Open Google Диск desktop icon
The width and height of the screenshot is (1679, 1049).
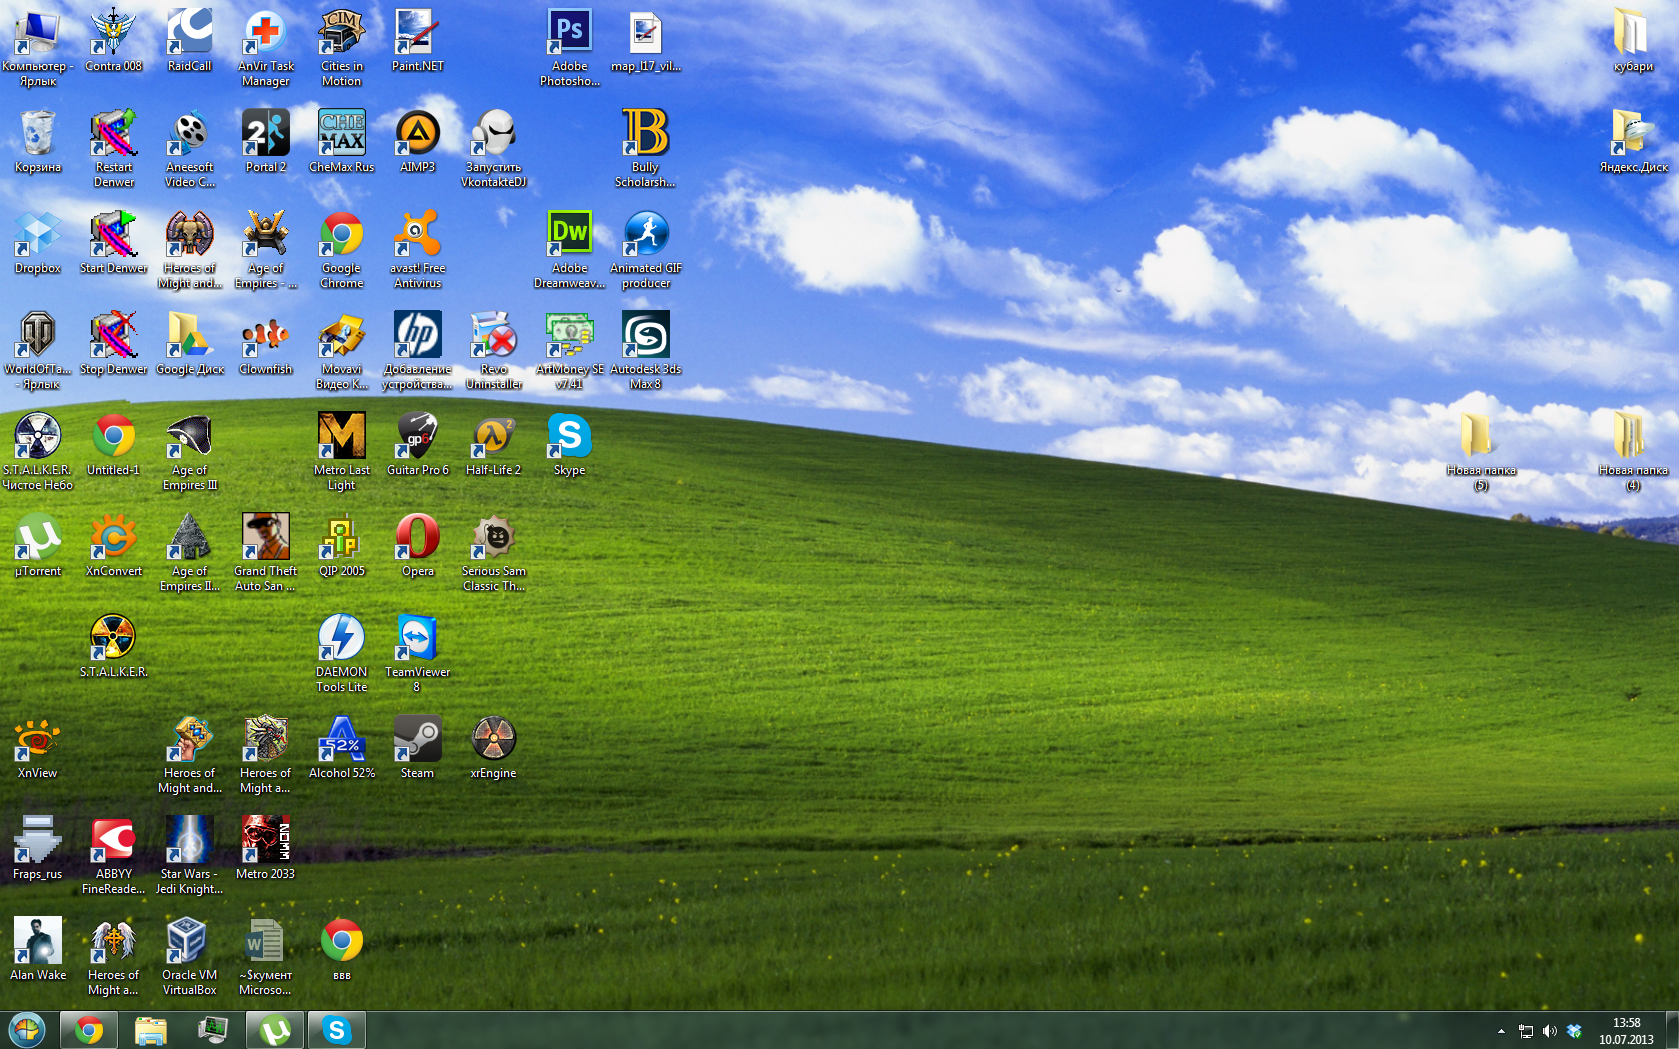pyautogui.click(x=190, y=343)
